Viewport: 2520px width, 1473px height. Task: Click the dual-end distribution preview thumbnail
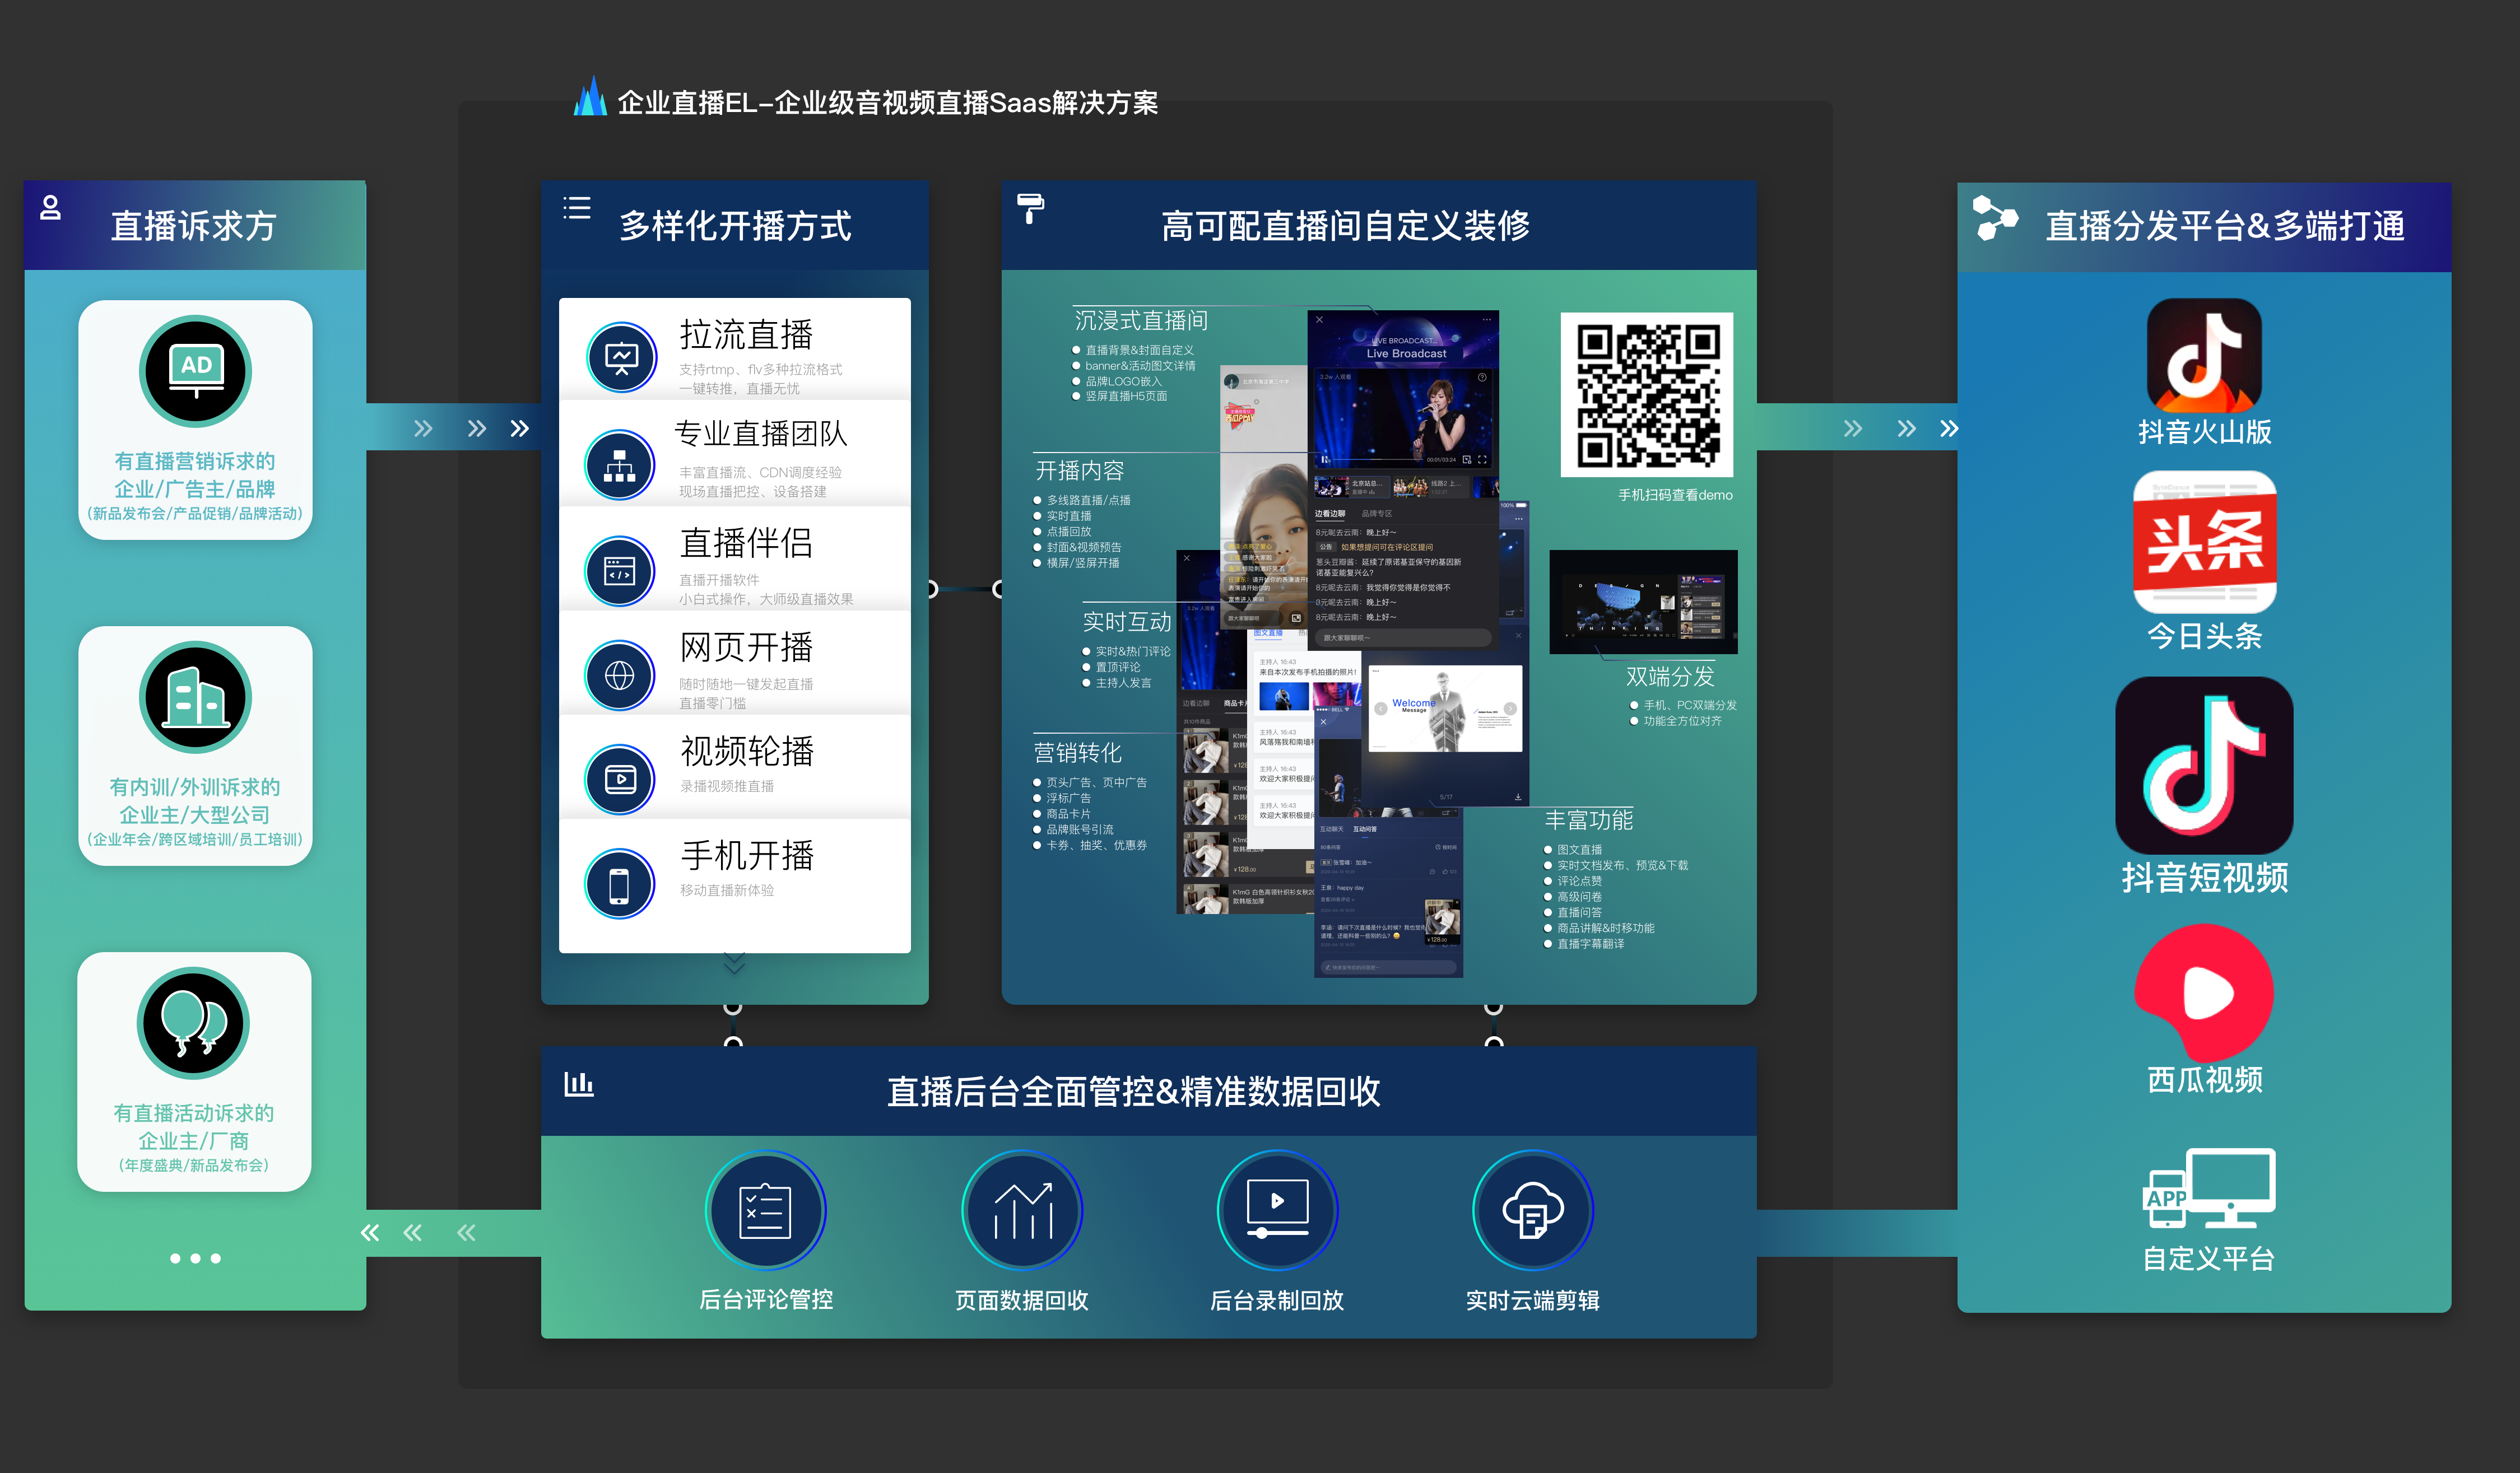tap(1643, 602)
